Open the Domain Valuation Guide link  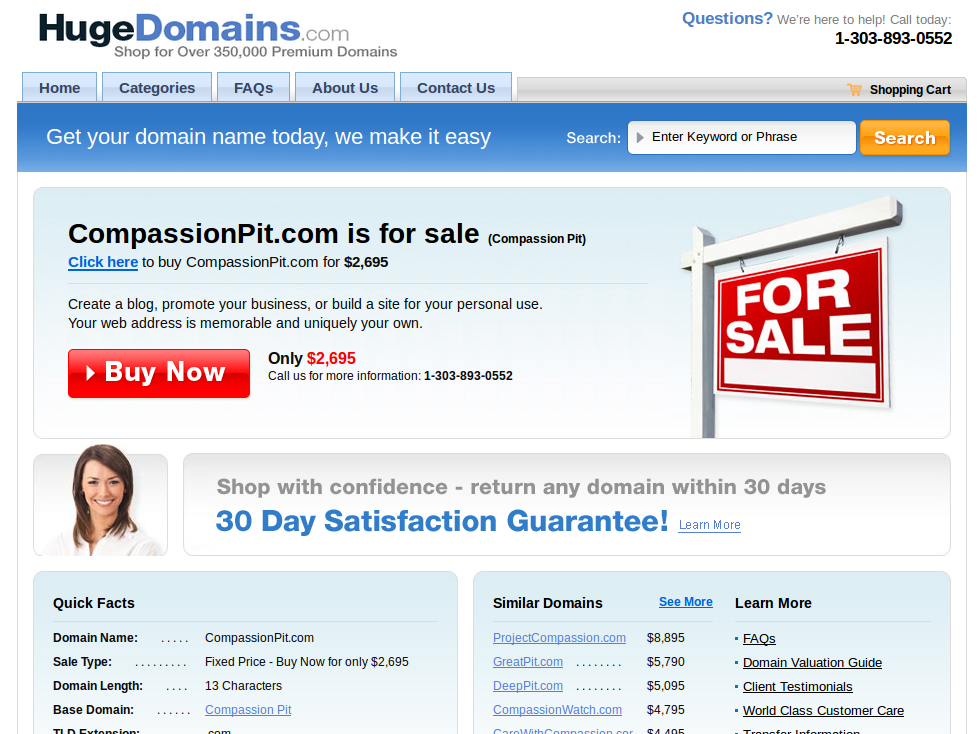pyautogui.click(x=812, y=662)
